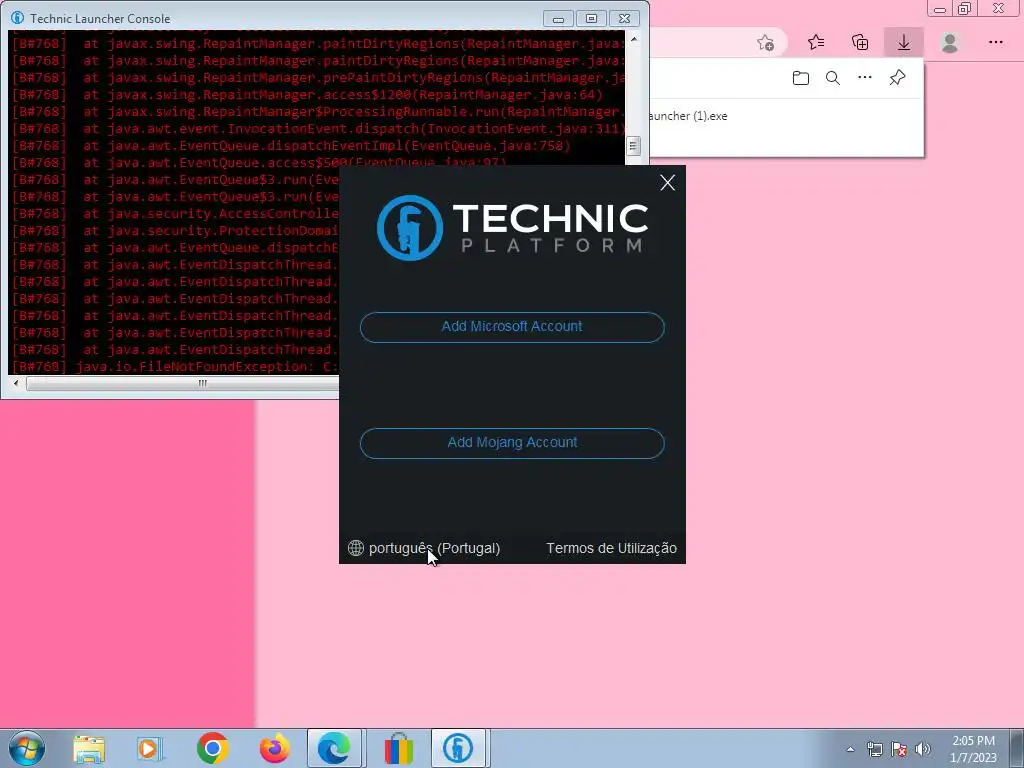Close the Edge browser window

coord(999,8)
